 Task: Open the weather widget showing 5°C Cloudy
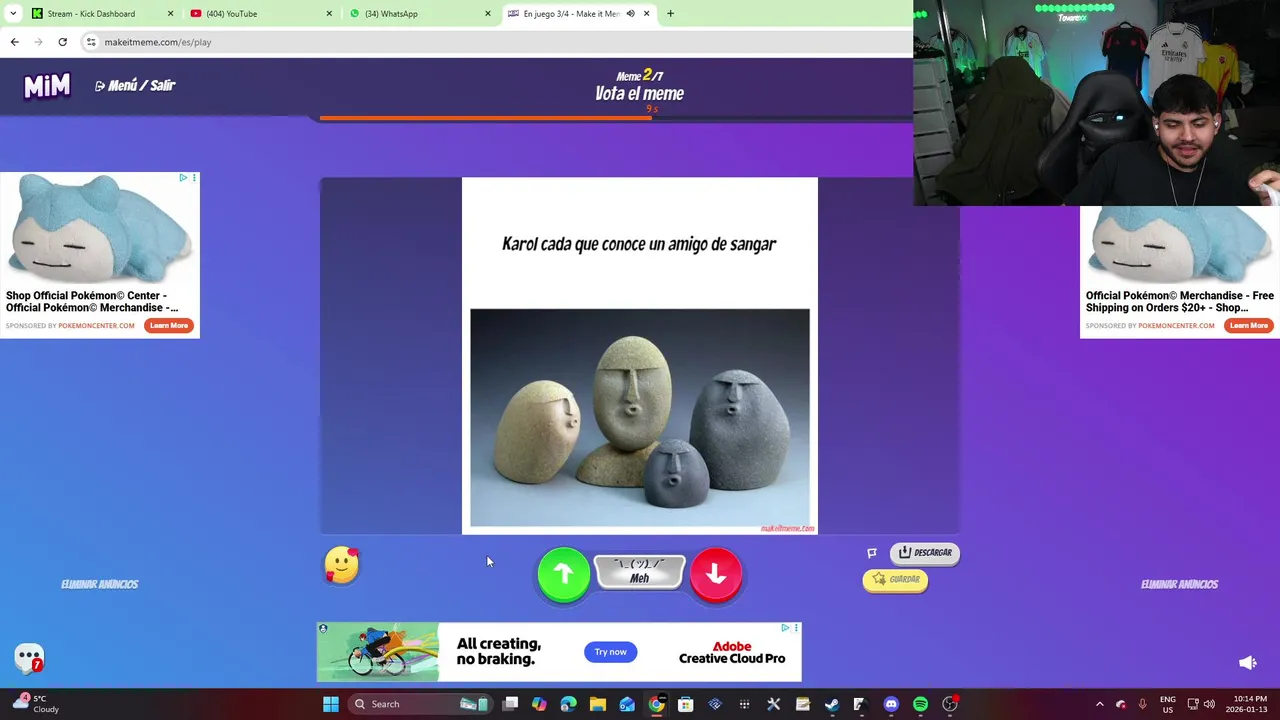(x=36, y=704)
